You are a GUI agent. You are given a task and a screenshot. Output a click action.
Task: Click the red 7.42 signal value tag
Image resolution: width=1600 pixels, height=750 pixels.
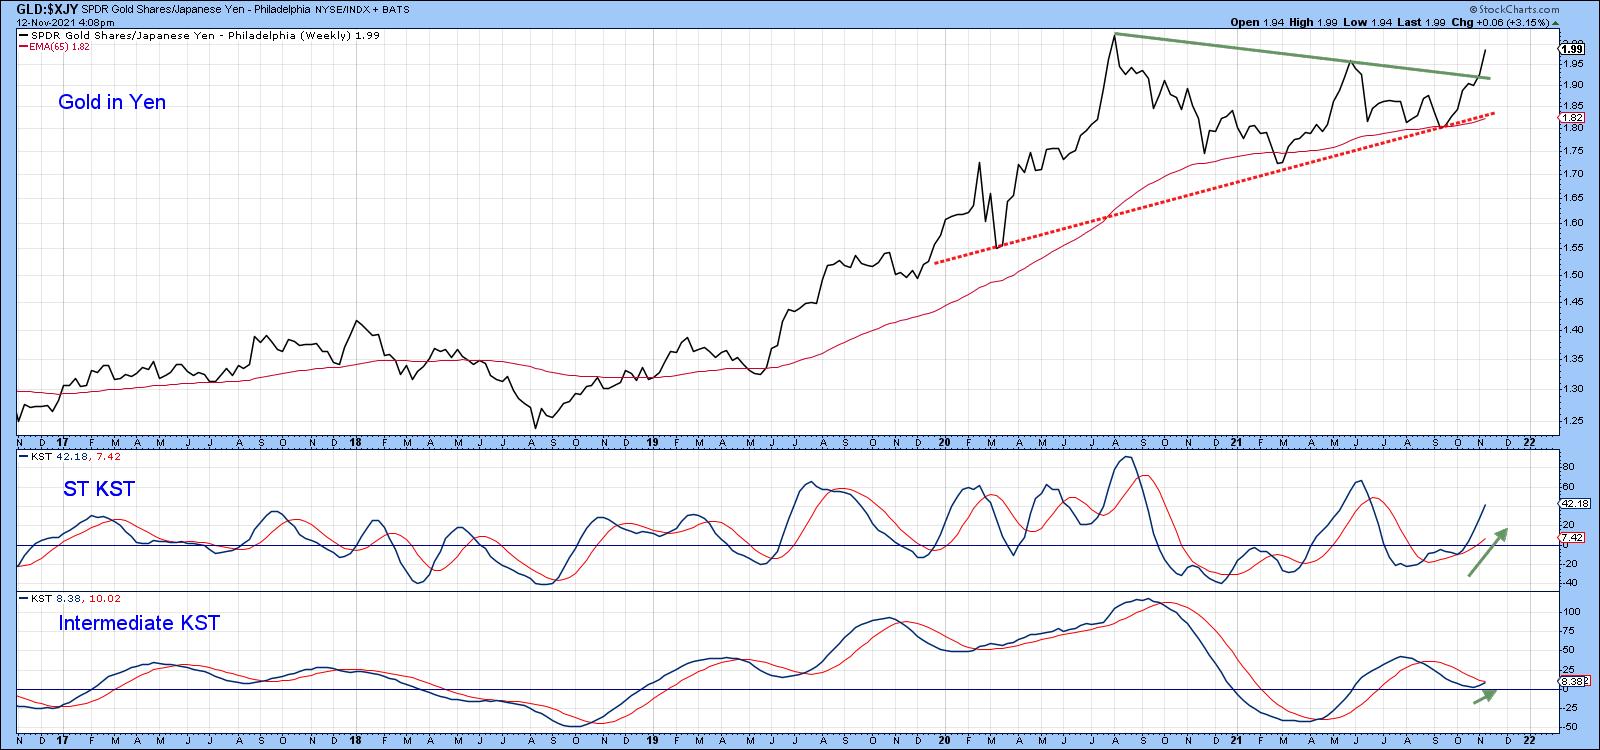tap(1572, 538)
